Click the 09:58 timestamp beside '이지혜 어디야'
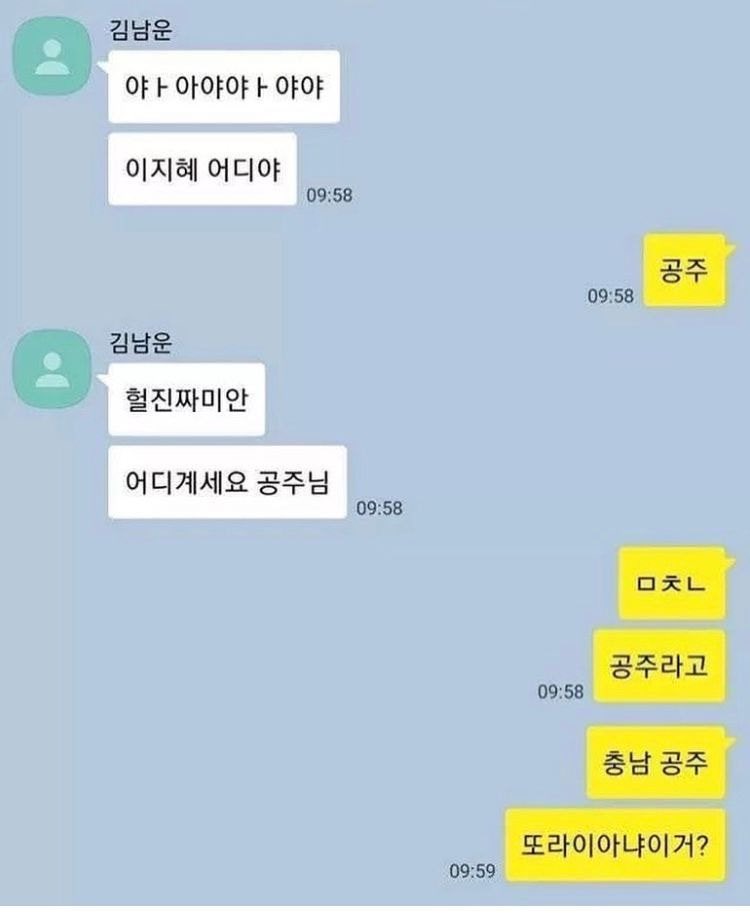 coord(329,195)
